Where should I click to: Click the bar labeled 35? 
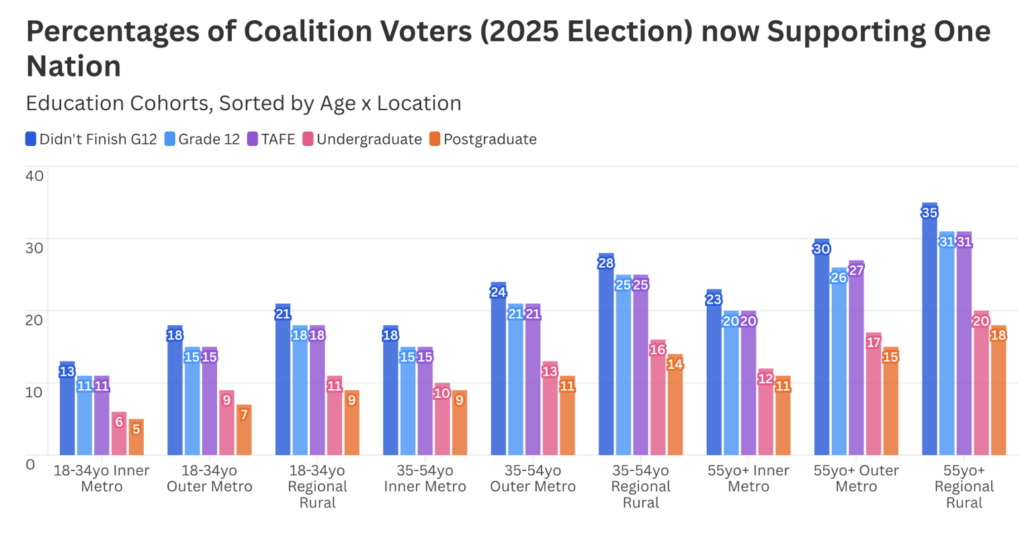tap(930, 330)
